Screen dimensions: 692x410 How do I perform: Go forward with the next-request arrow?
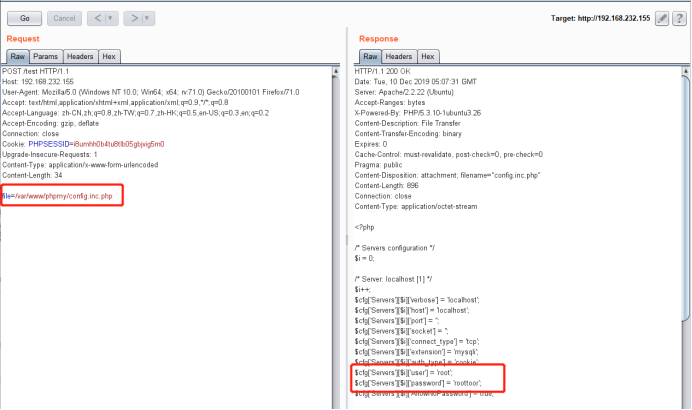(134, 19)
